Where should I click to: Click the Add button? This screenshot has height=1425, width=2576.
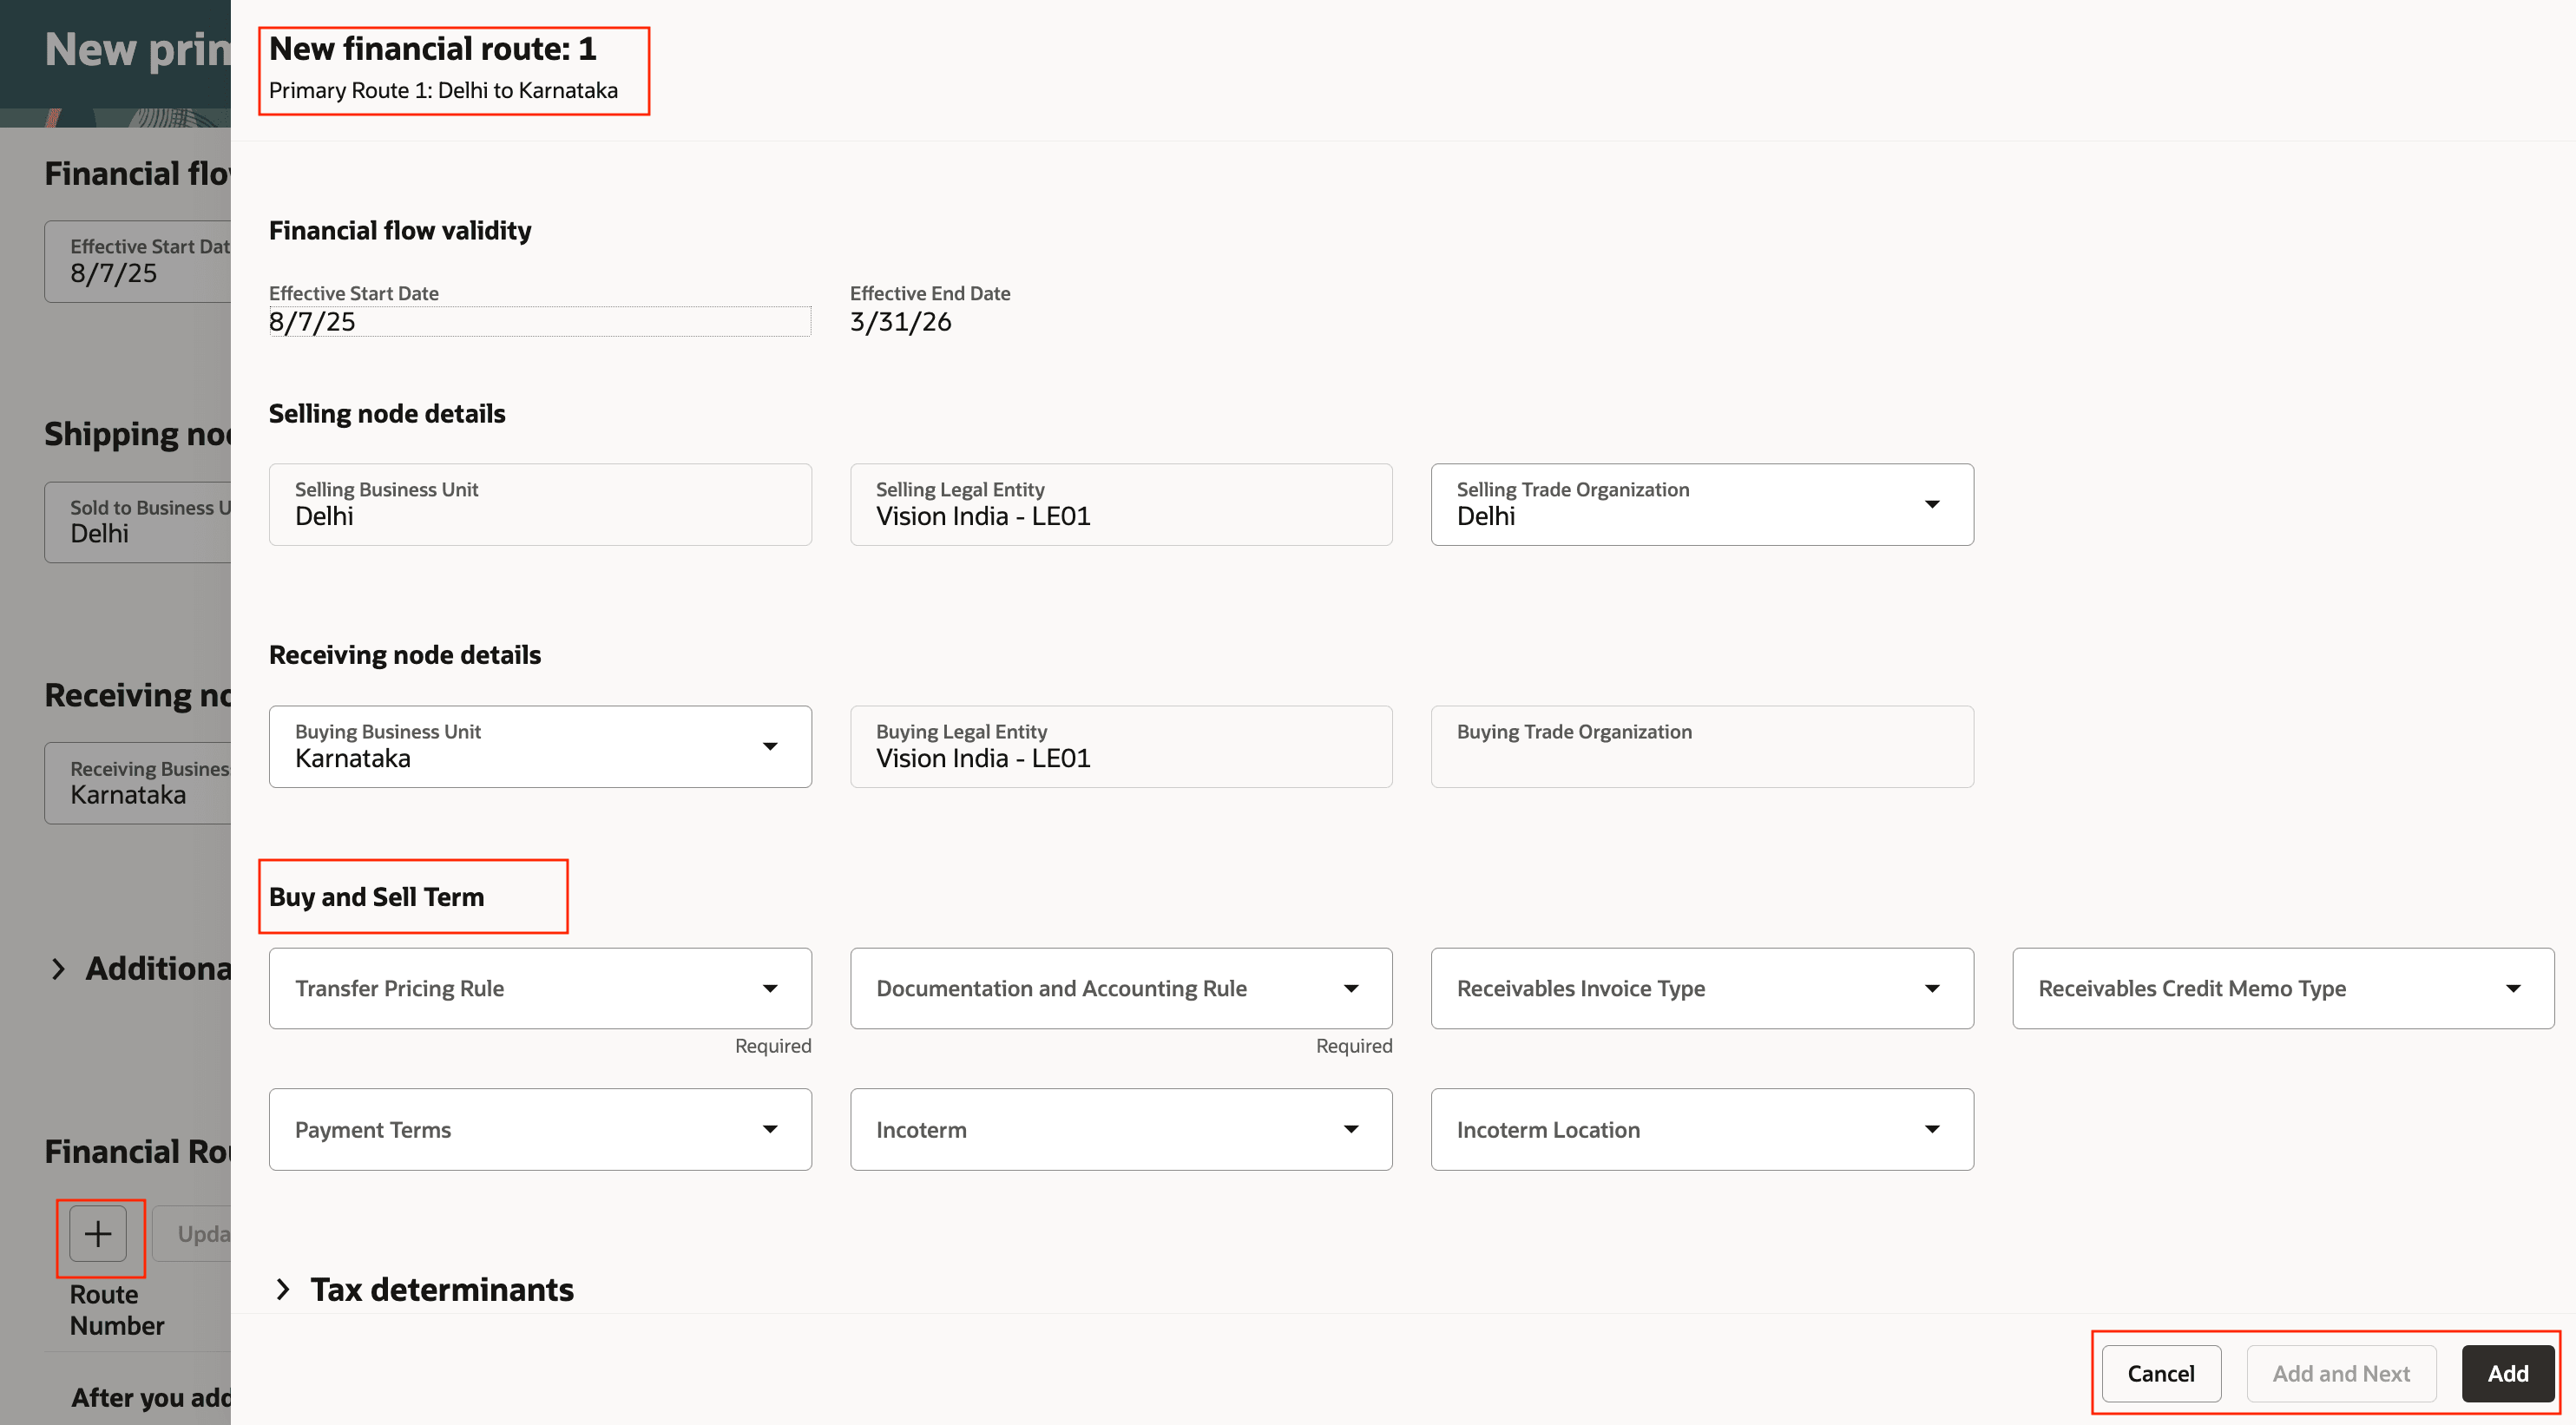[x=2507, y=1374]
